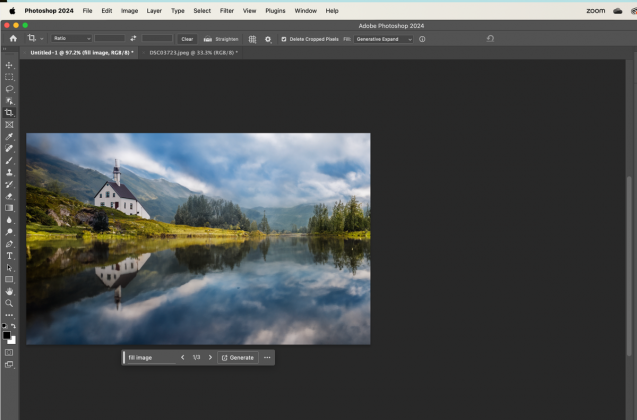Open the Fill Generative Expand dropdown
Viewport: 637px width, 420px height.
pos(383,39)
